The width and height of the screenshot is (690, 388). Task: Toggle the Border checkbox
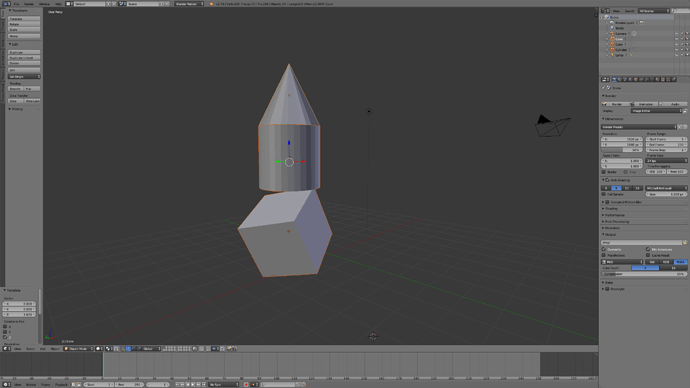(x=604, y=172)
